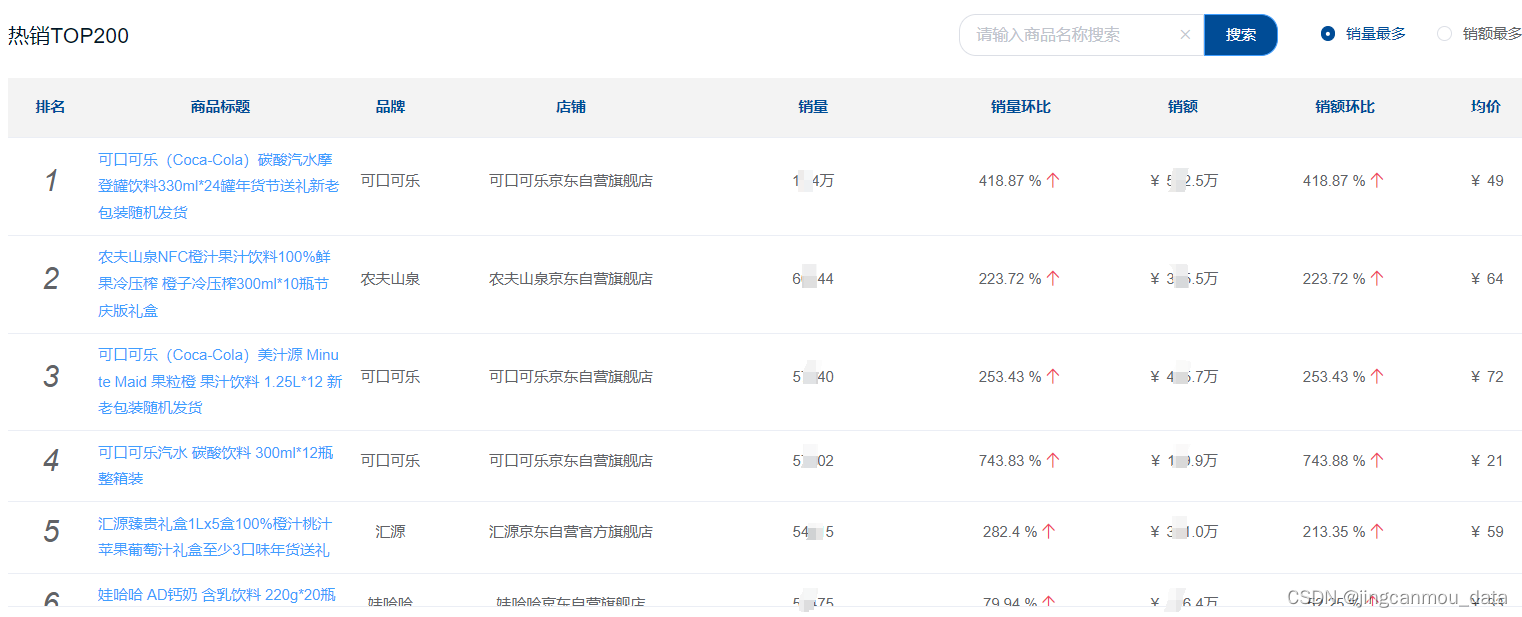Image resolution: width=1522 pixels, height=617 pixels.
Task: Click the 销量环比 253.43 % value in row 3
Action: pos(1010,377)
